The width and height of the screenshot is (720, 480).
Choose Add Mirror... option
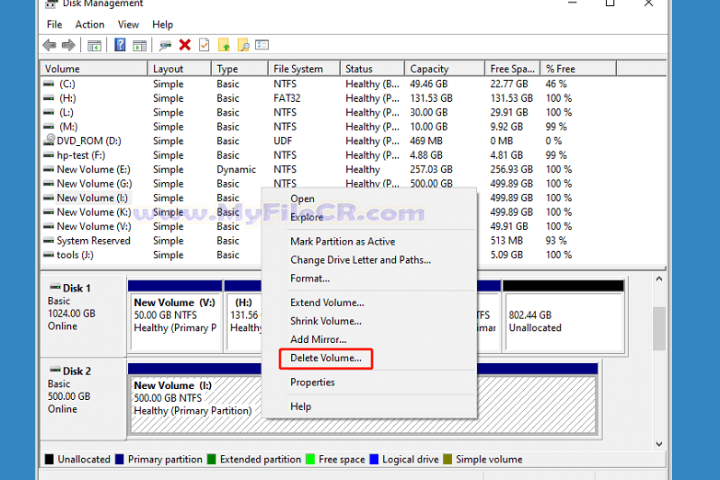pyautogui.click(x=318, y=339)
